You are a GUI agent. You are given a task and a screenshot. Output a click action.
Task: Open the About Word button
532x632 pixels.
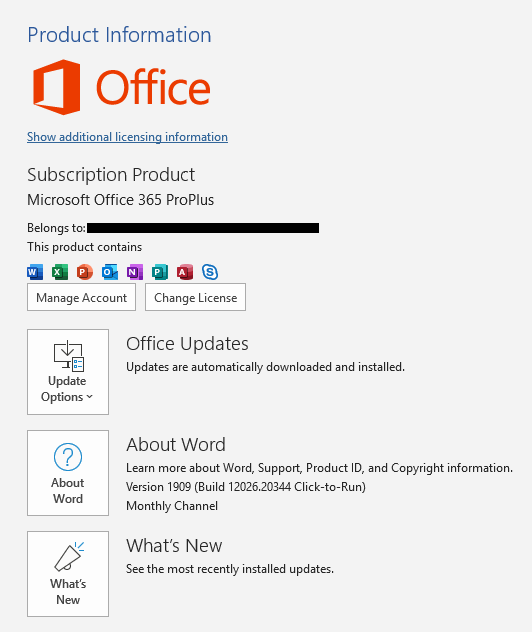[68, 473]
